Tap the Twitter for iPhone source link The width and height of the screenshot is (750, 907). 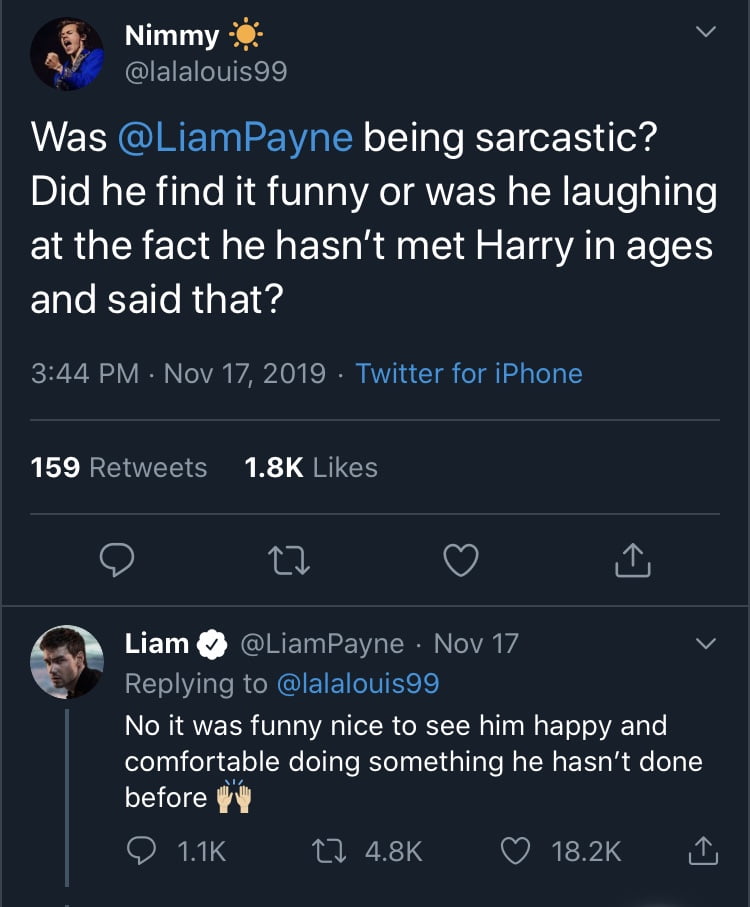468,374
